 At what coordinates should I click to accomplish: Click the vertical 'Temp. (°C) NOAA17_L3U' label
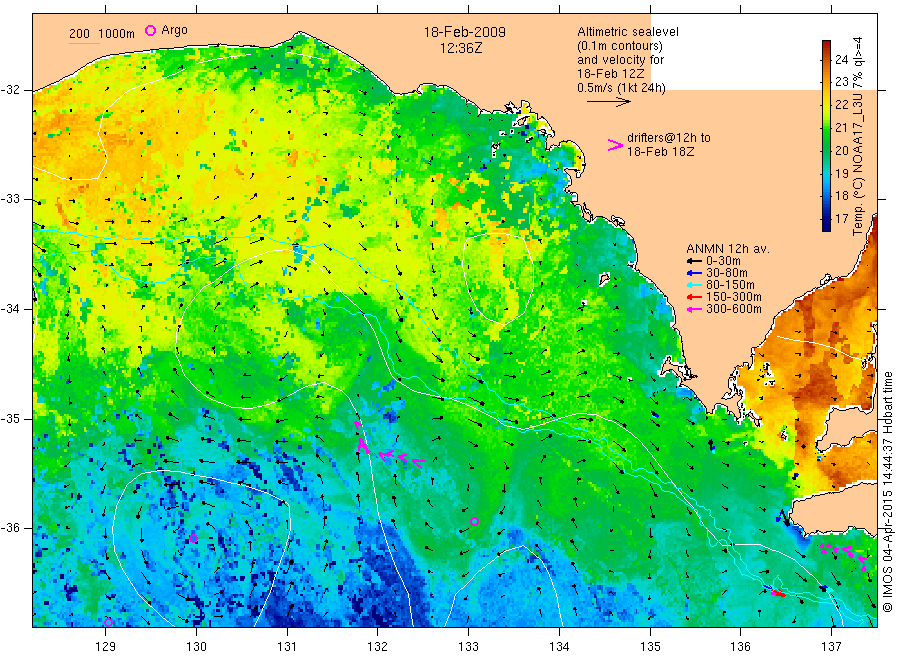(x=858, y=136)
